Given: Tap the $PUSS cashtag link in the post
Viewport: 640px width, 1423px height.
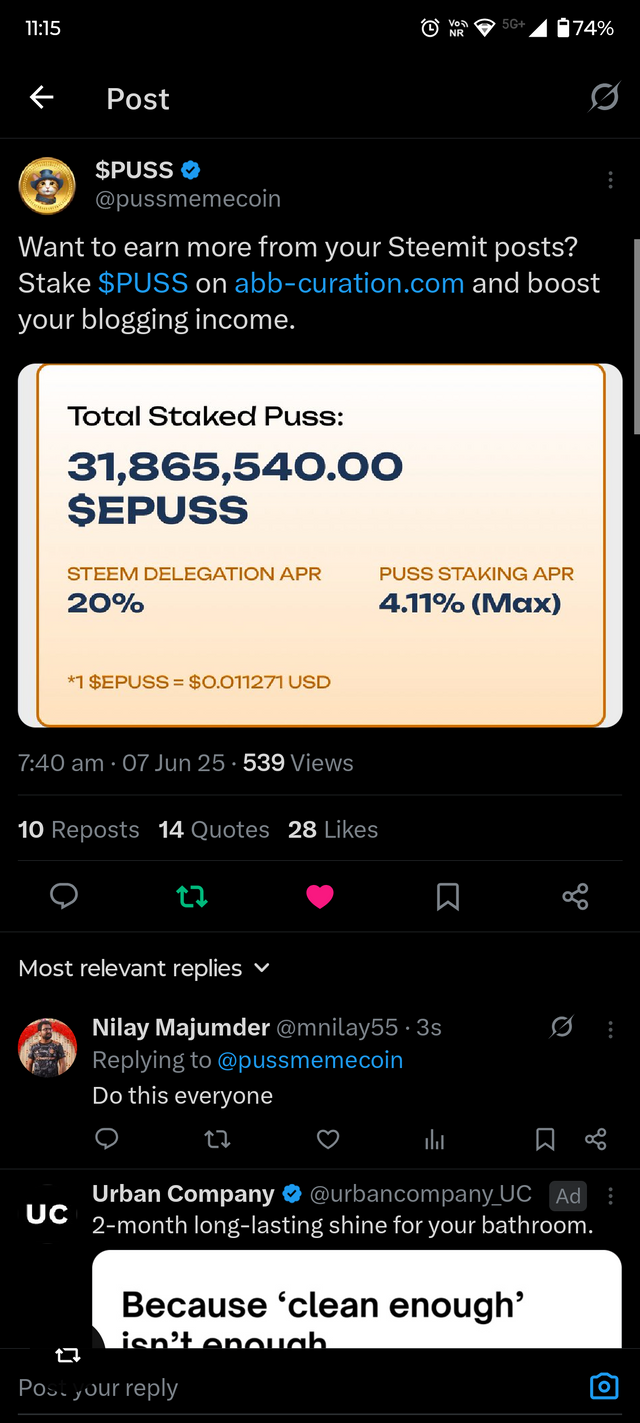Looking at the screenshot, I should point(143,283).
